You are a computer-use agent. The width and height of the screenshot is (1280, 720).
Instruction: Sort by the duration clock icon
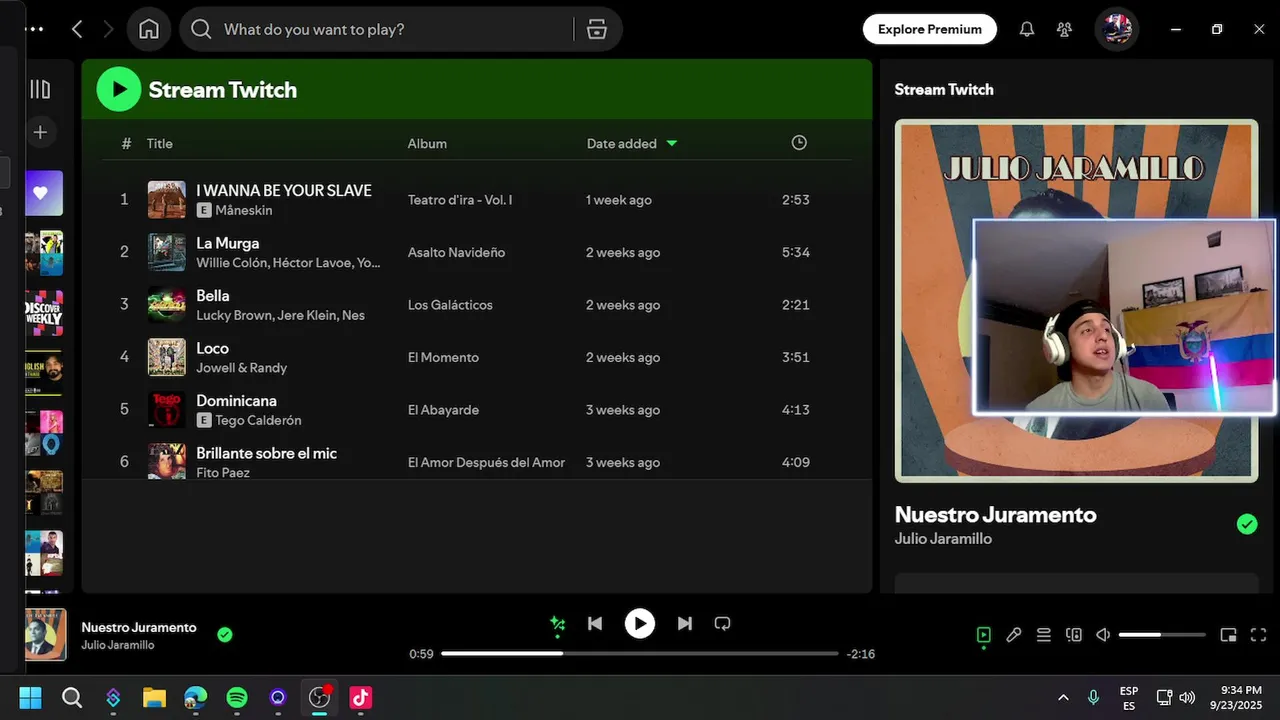[x=799, y=143]
